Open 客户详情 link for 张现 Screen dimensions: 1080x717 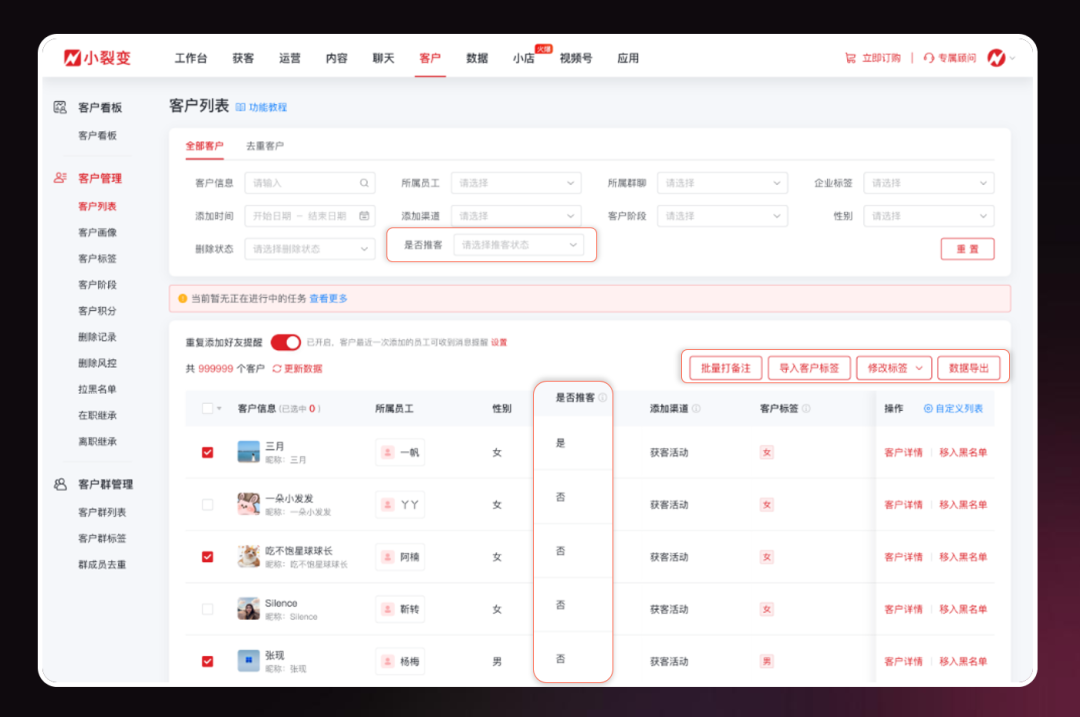[903, 661]
